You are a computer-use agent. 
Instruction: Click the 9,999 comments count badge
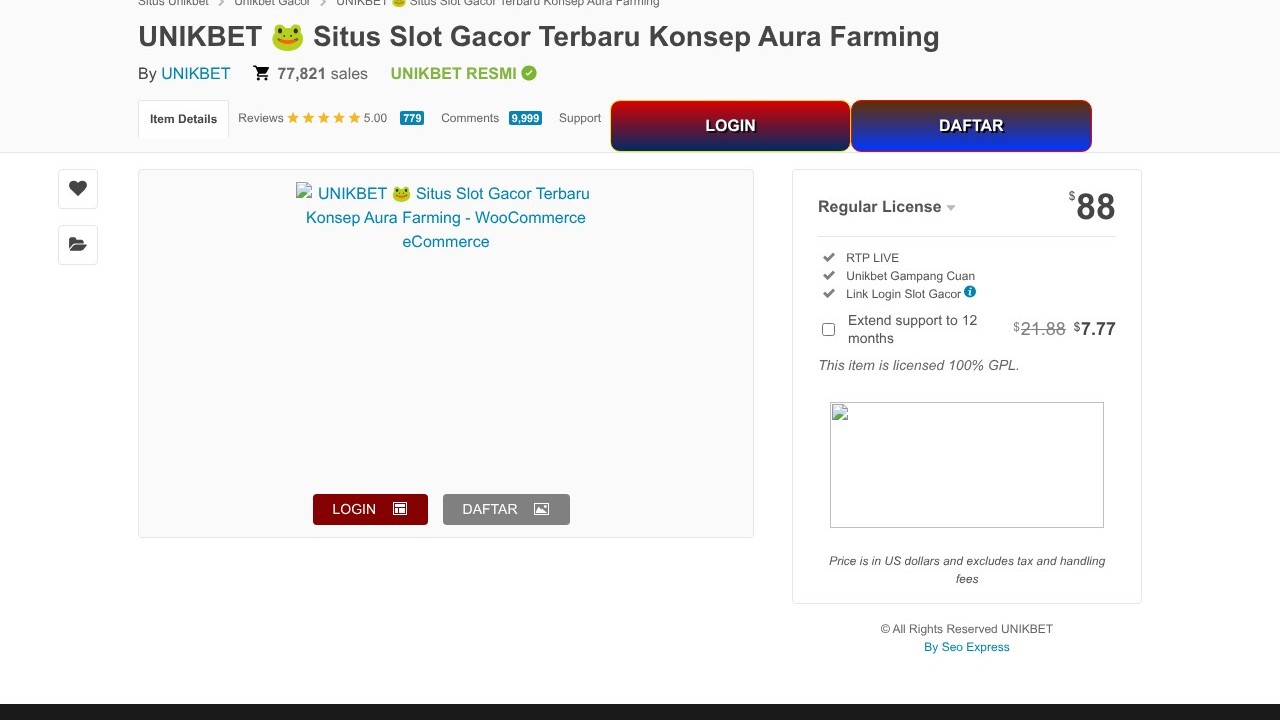(x=525, y=118)
